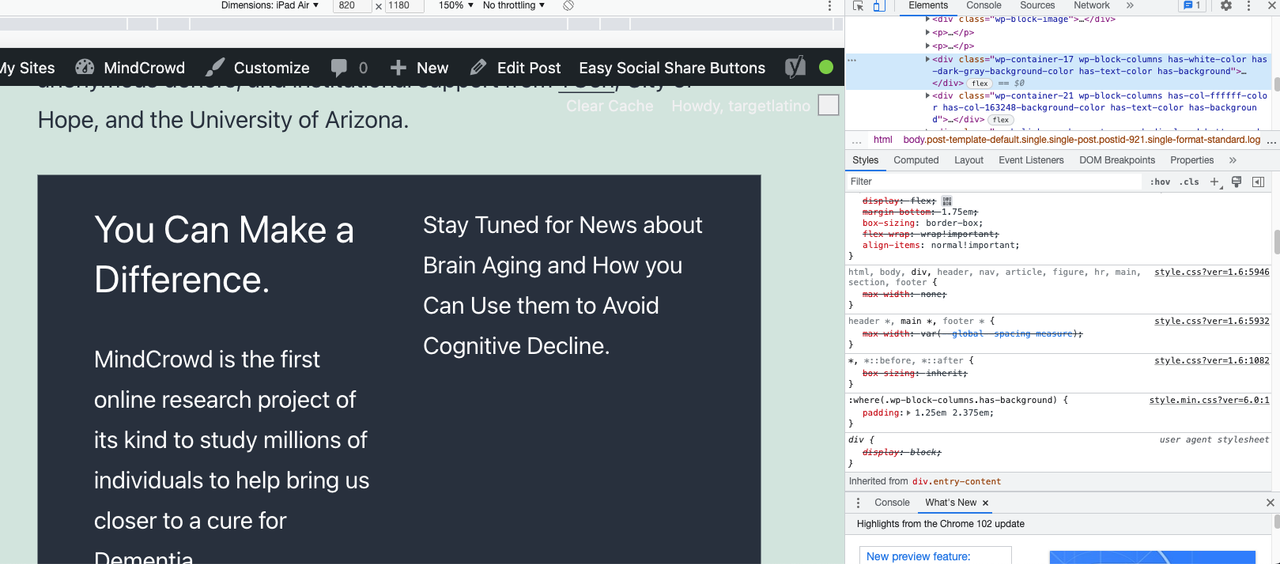Toggle flex badge on wp-container-21 element
Screen dimensions: 1280x564
tap(1001, 120)
